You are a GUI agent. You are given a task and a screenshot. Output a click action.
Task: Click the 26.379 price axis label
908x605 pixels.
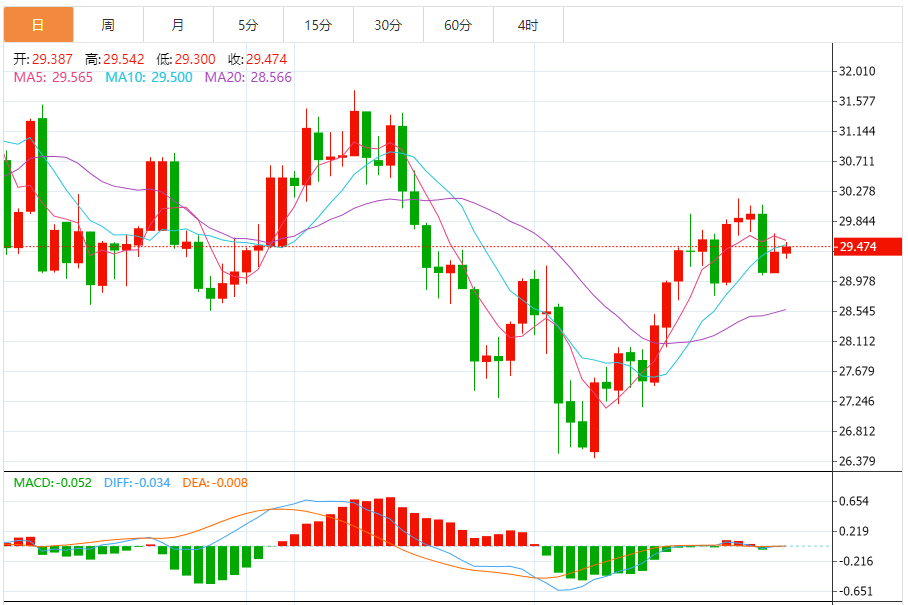tap(857, 461)
